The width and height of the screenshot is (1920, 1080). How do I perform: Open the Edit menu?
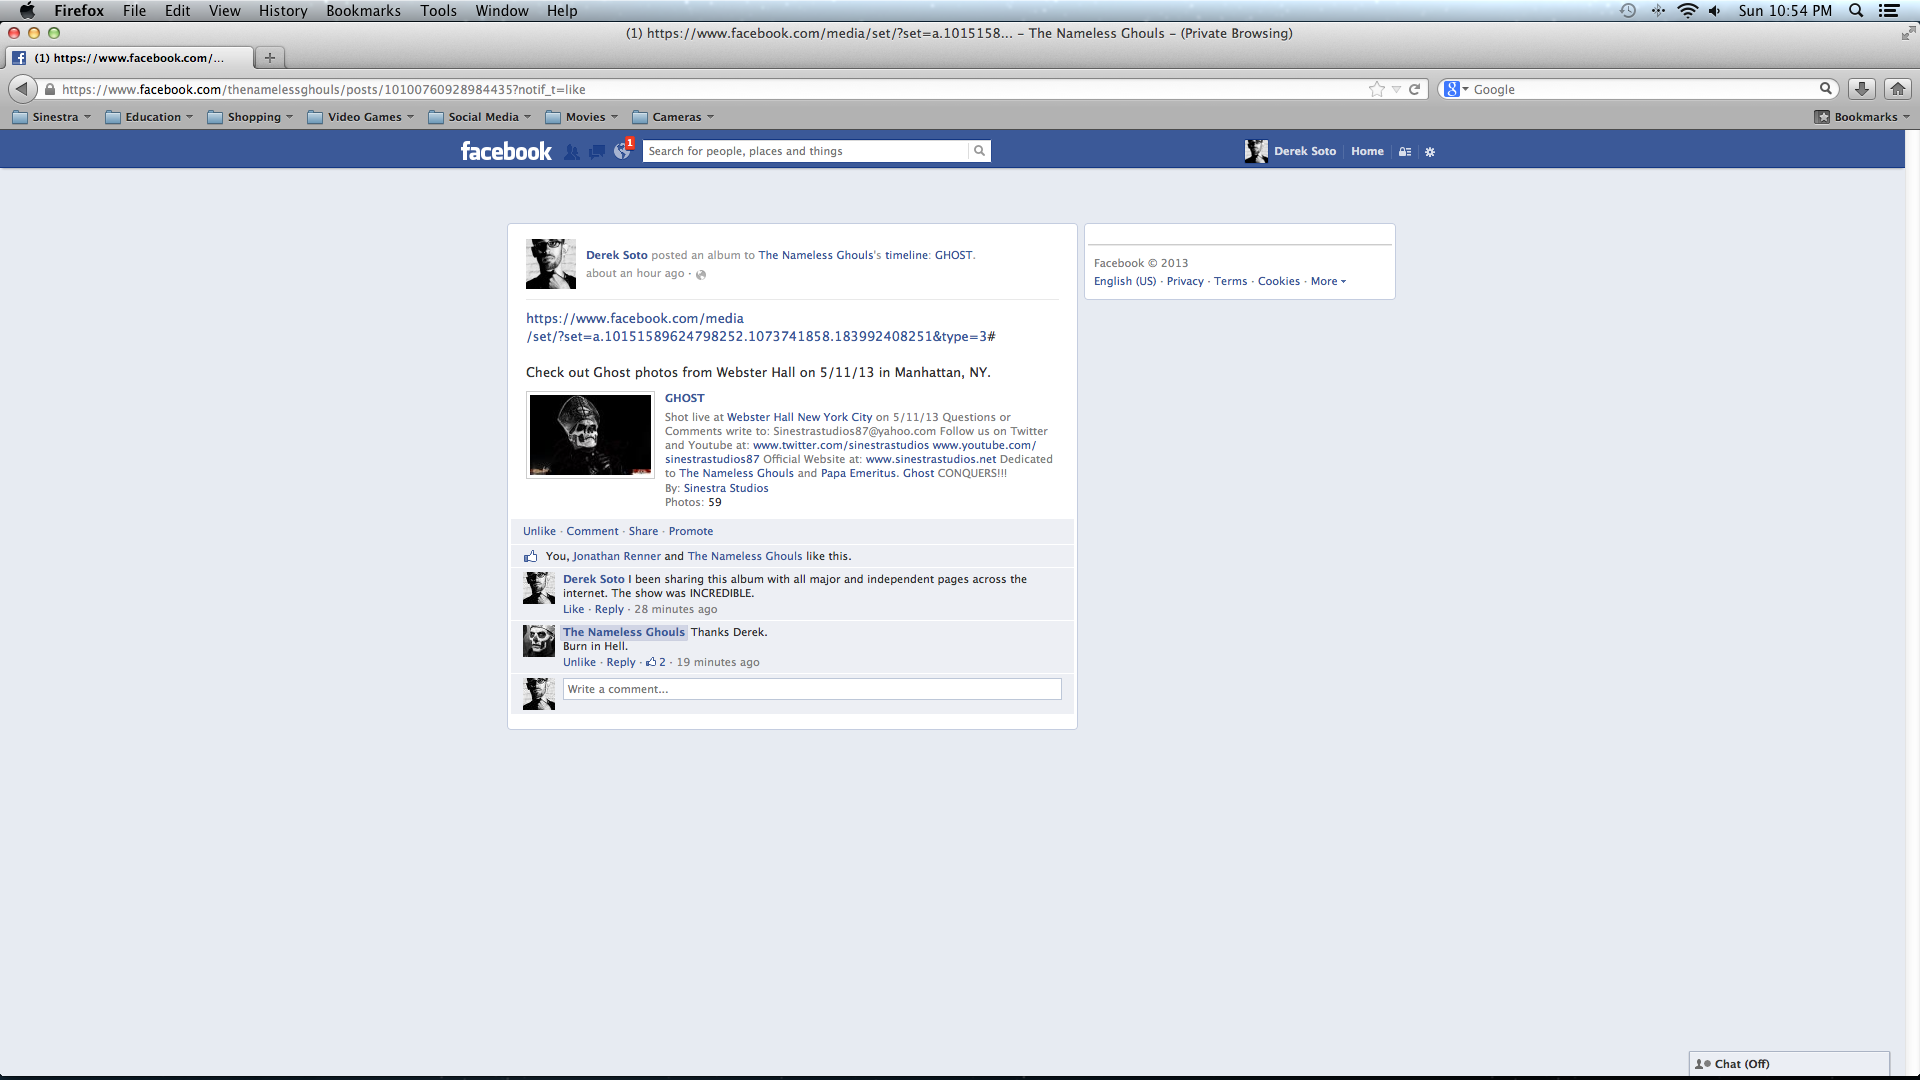click(x=177, y=11)
